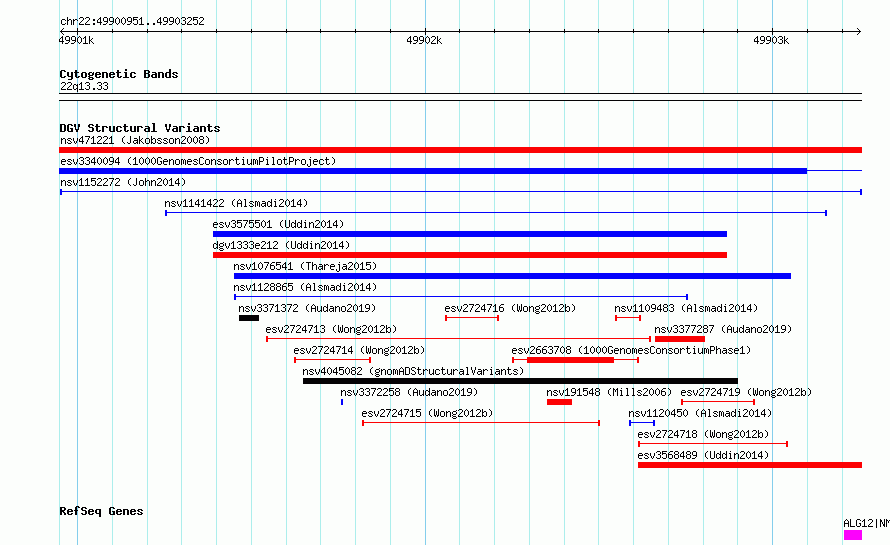This screenshot has height=545, width=890.
Task: Click the nsv191548 (Mills2006) text label
Action: [609, 392]
